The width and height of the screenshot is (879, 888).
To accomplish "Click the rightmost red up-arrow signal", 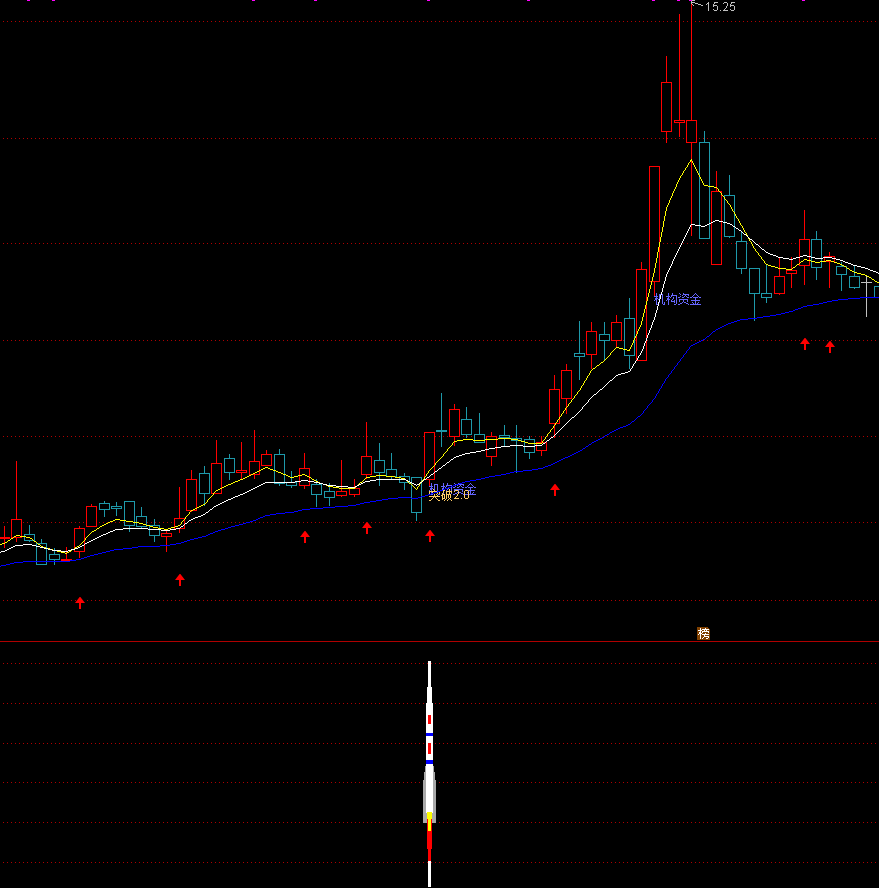I will (x=829, y=347).
